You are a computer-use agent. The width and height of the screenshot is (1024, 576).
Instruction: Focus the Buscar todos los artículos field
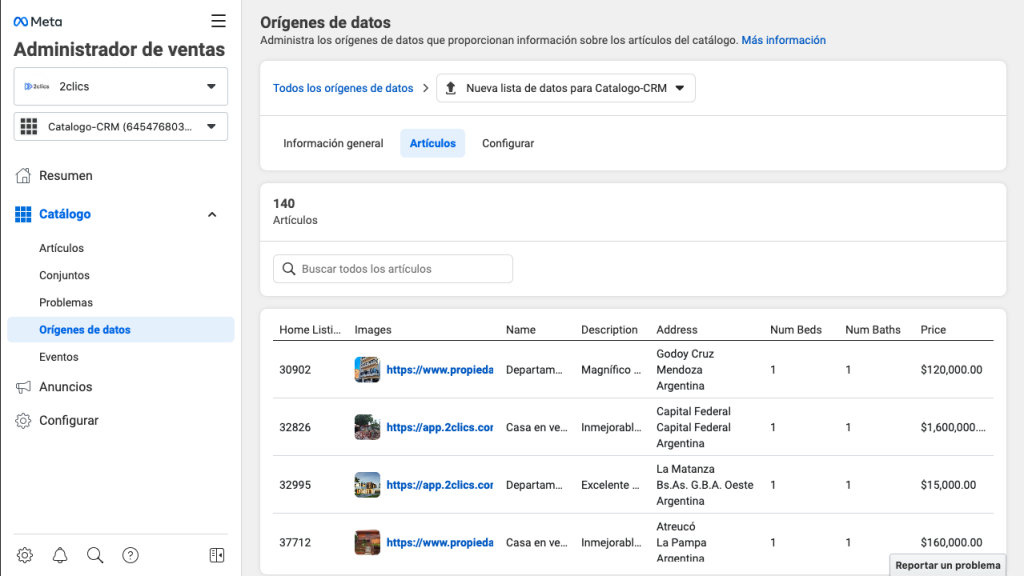[392, 268]
